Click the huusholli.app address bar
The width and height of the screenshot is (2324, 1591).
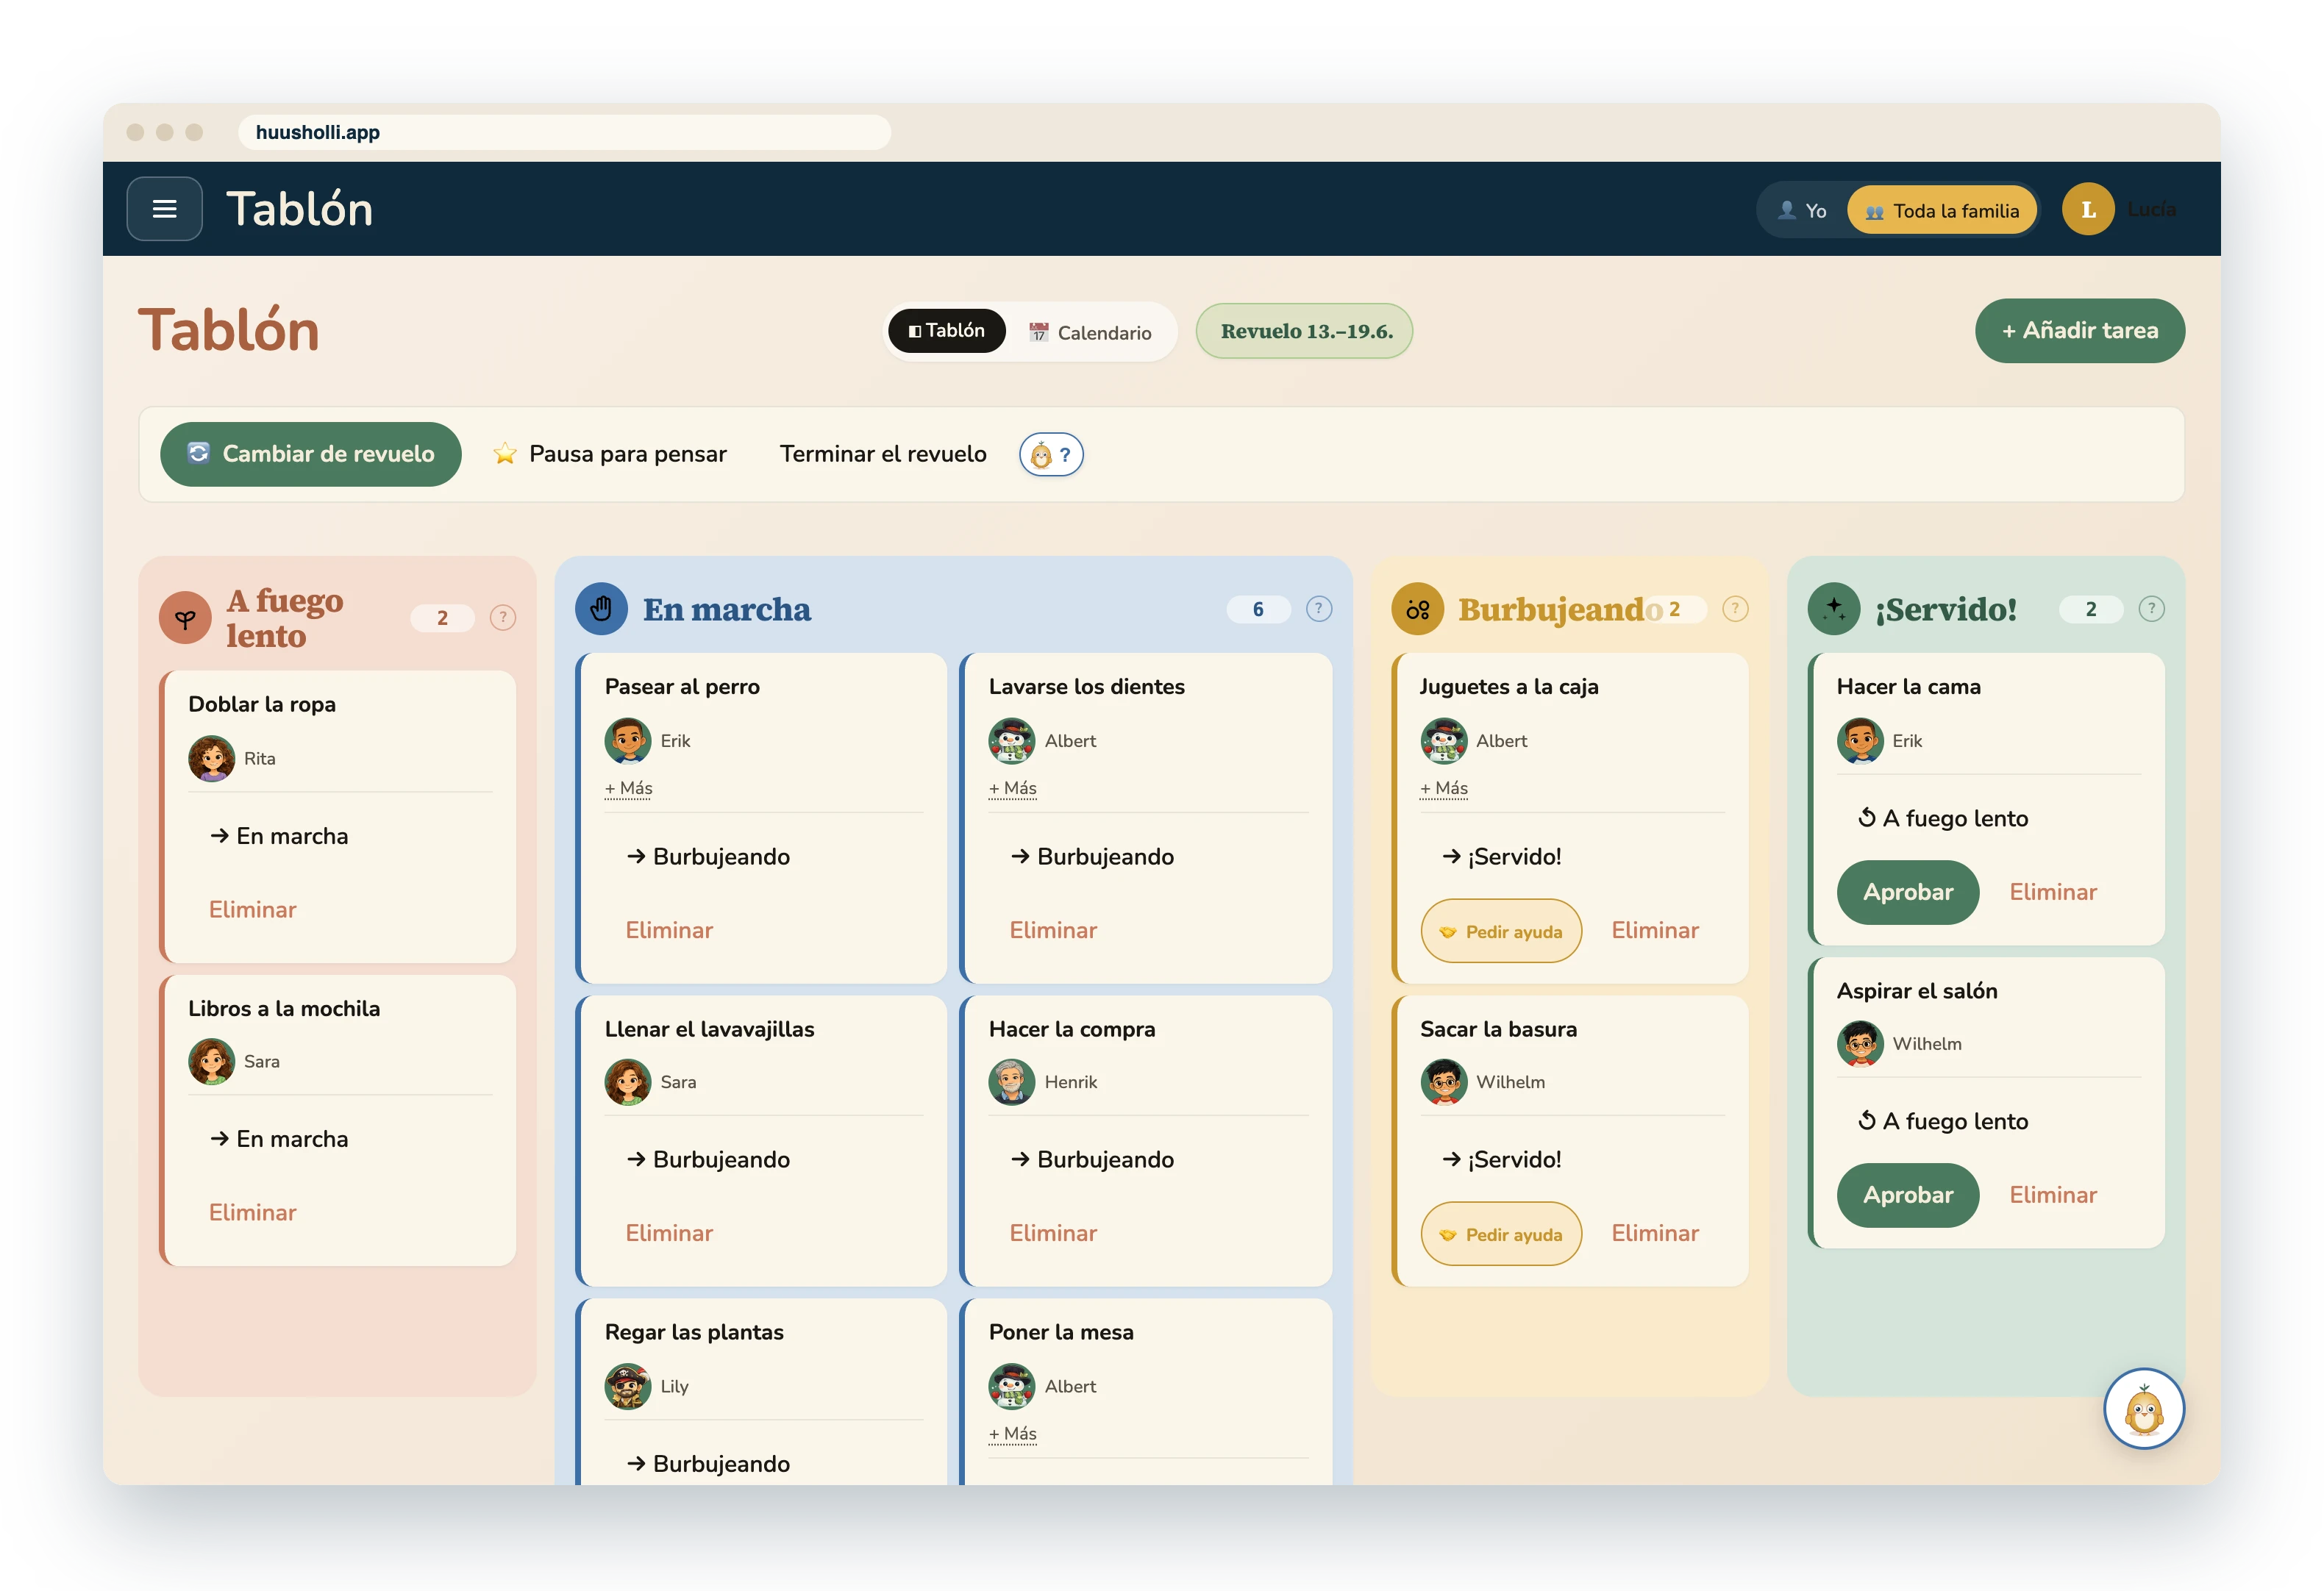(x=564, y=132)
